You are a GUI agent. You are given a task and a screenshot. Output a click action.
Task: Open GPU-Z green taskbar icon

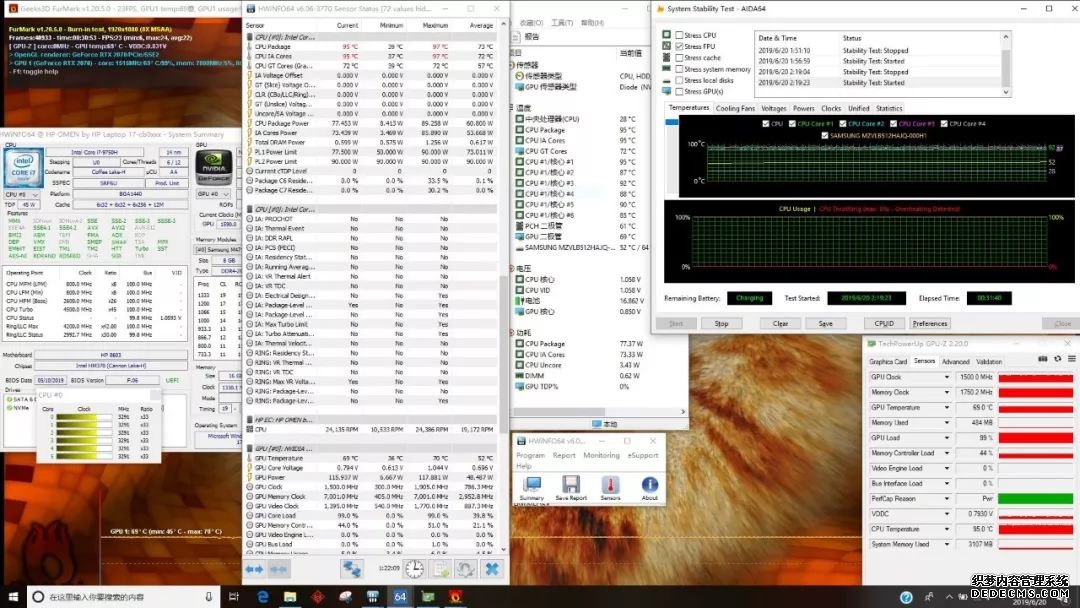(428, 597)
